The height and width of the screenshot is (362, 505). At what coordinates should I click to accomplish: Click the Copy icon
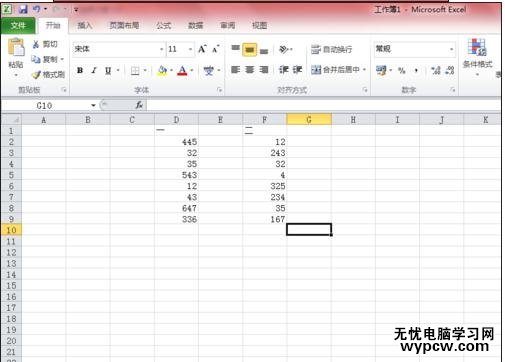pos(36,59)
